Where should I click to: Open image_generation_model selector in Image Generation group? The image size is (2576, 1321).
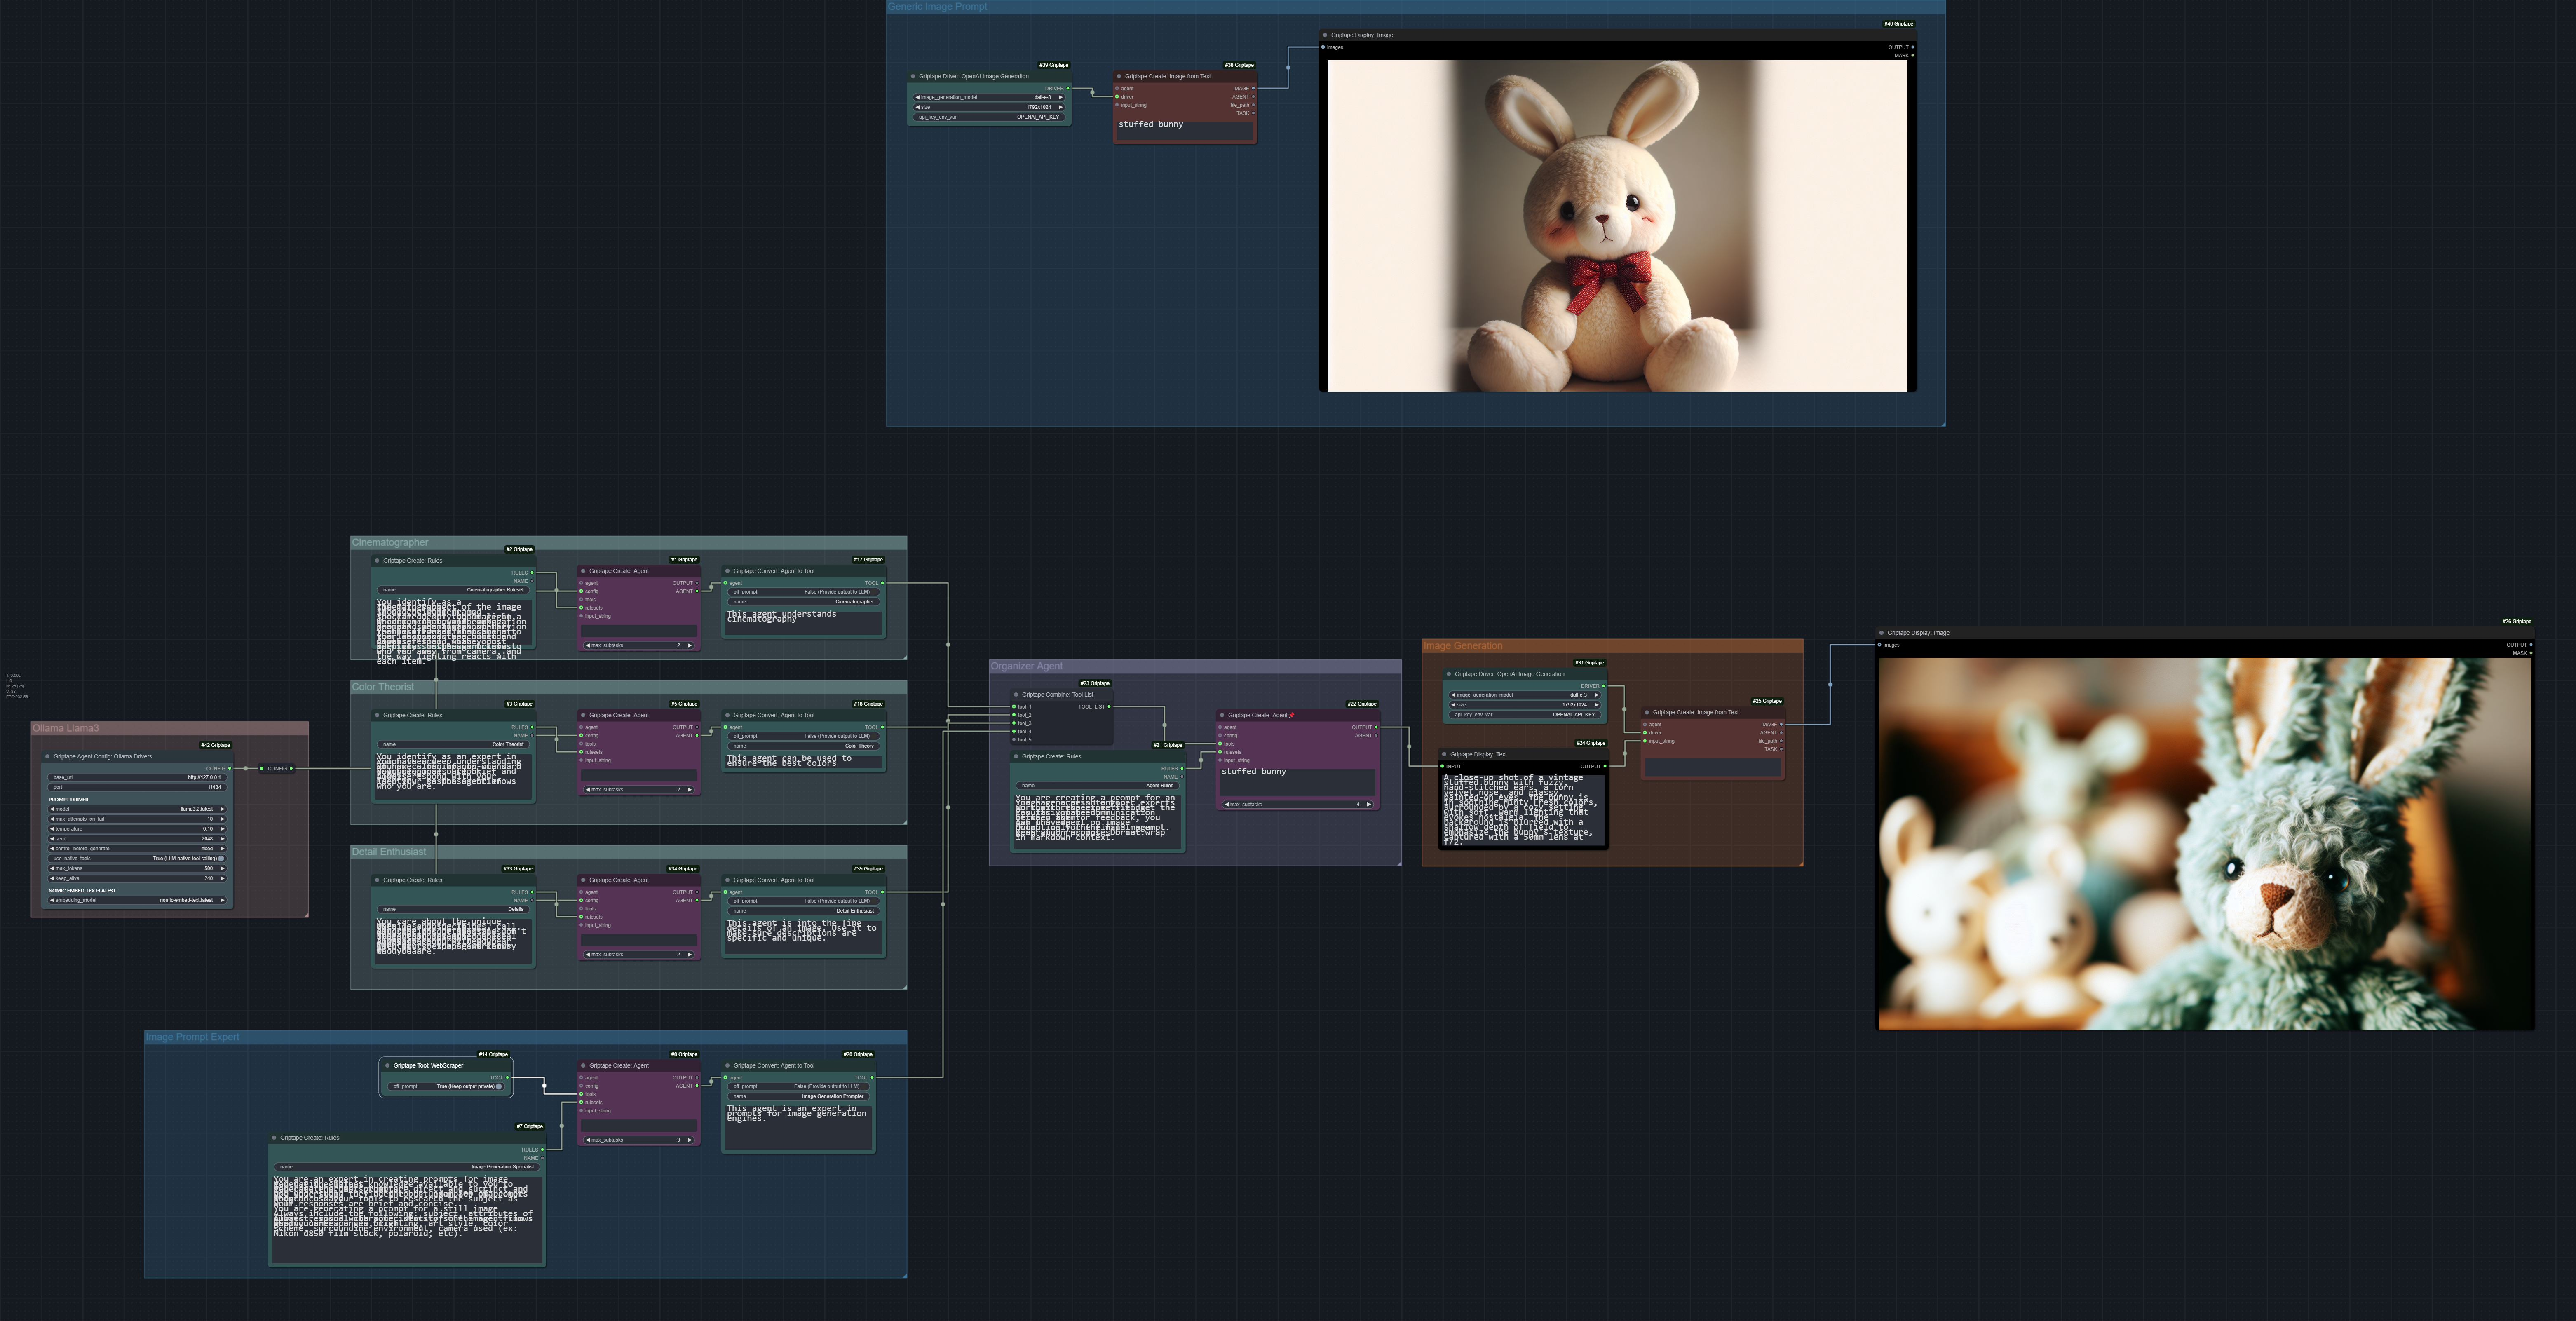[x=1524, y=695]
